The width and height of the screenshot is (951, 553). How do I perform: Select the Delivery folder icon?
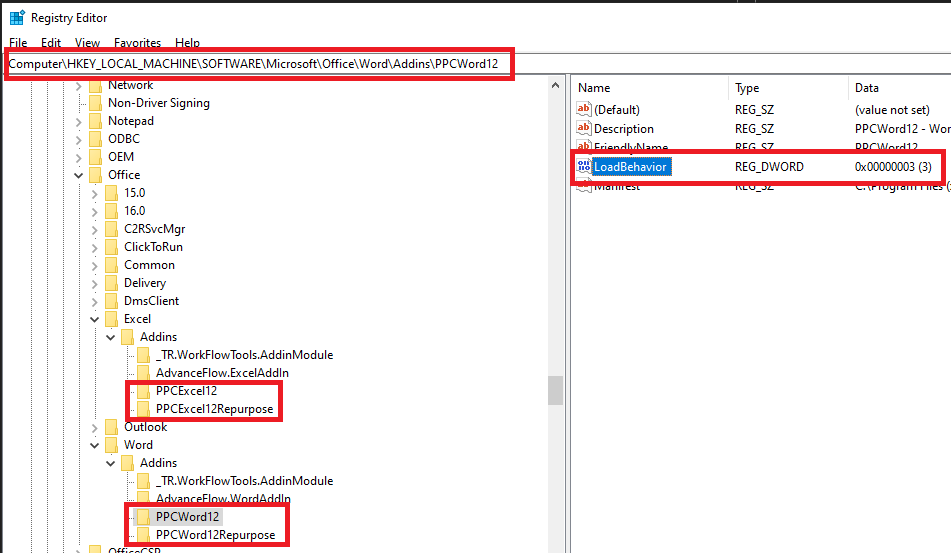click(x=112, y=283)
